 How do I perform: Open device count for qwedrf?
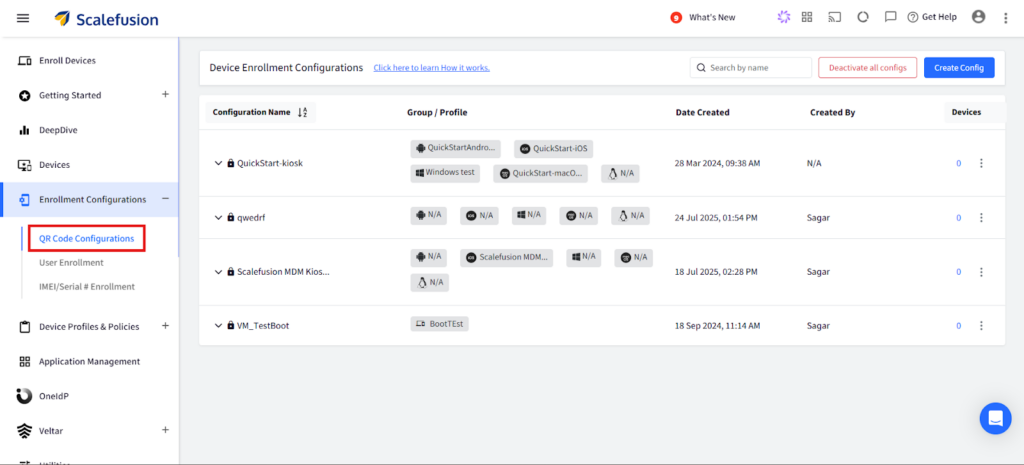(x=959, y=218)
